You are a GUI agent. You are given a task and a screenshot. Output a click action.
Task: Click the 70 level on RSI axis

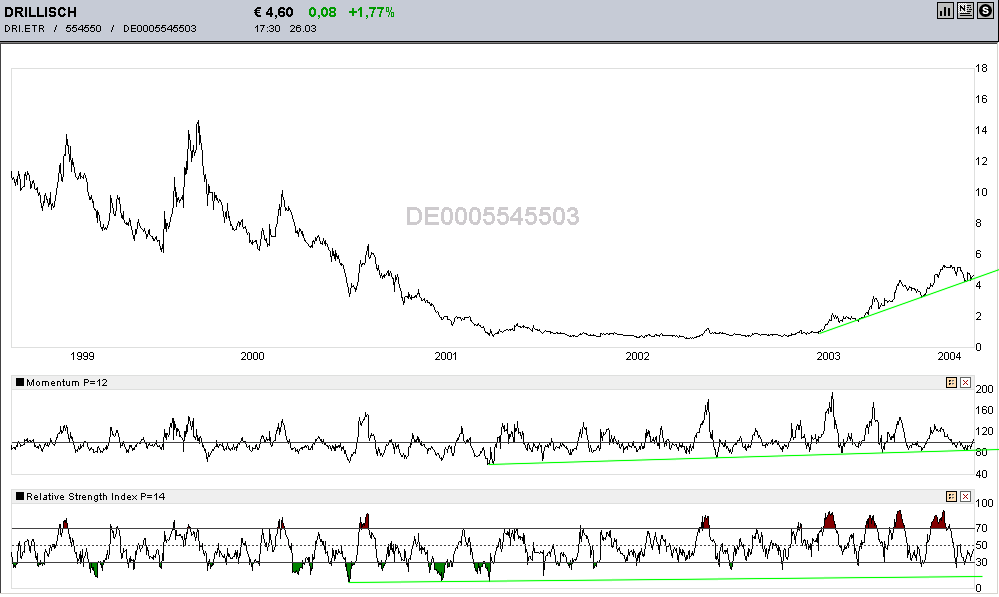(x=982, y=528)
